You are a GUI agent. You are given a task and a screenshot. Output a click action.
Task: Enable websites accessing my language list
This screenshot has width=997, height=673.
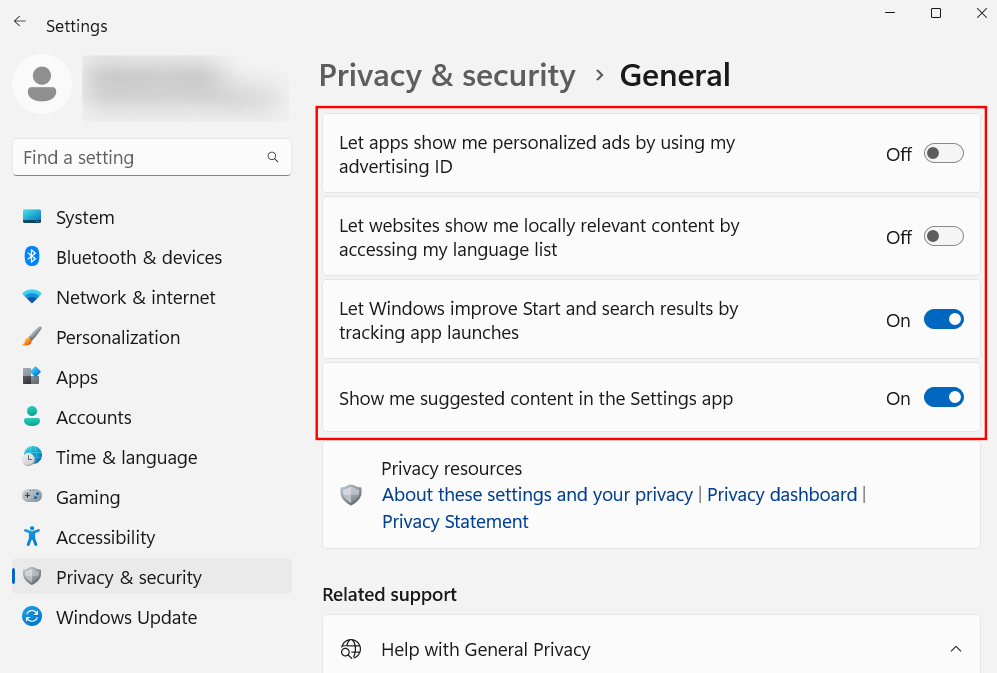[x=943, y=237]
